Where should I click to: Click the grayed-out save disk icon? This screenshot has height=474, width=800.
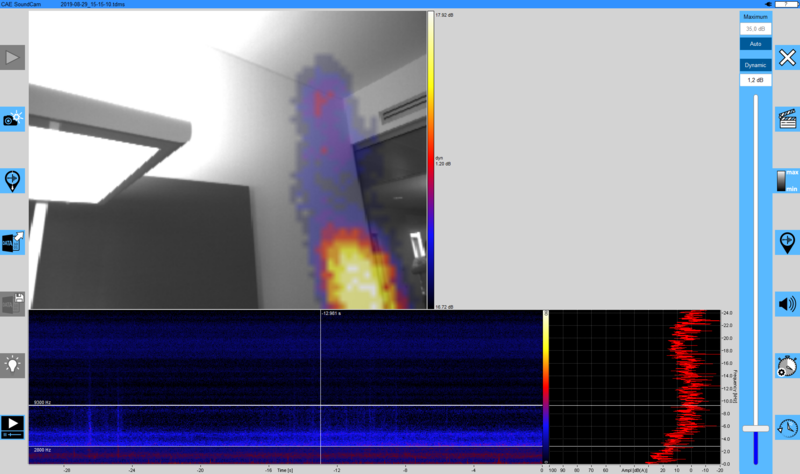click(x=13, y=303)
